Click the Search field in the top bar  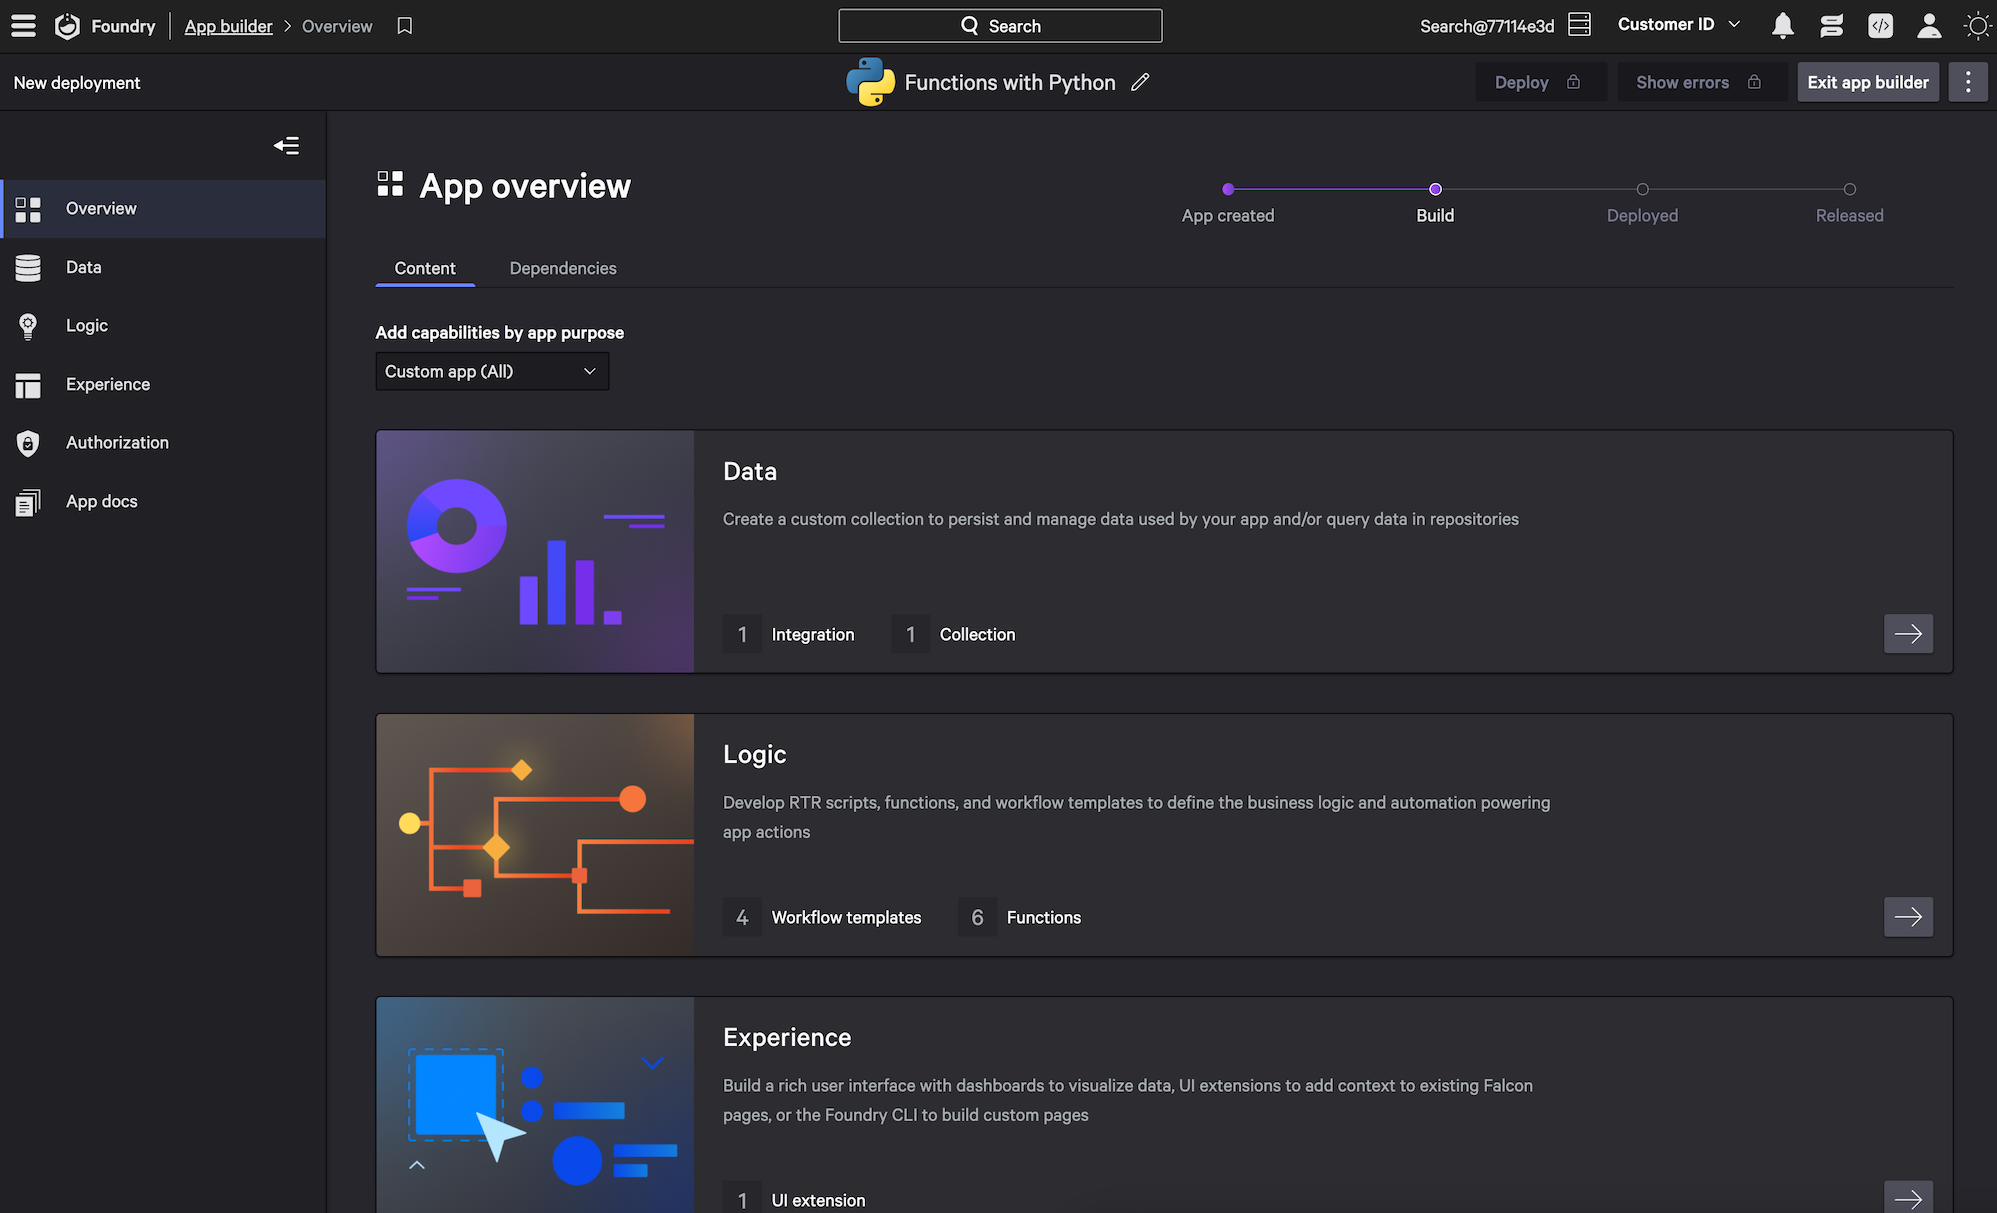click(x=1000, y=26)
